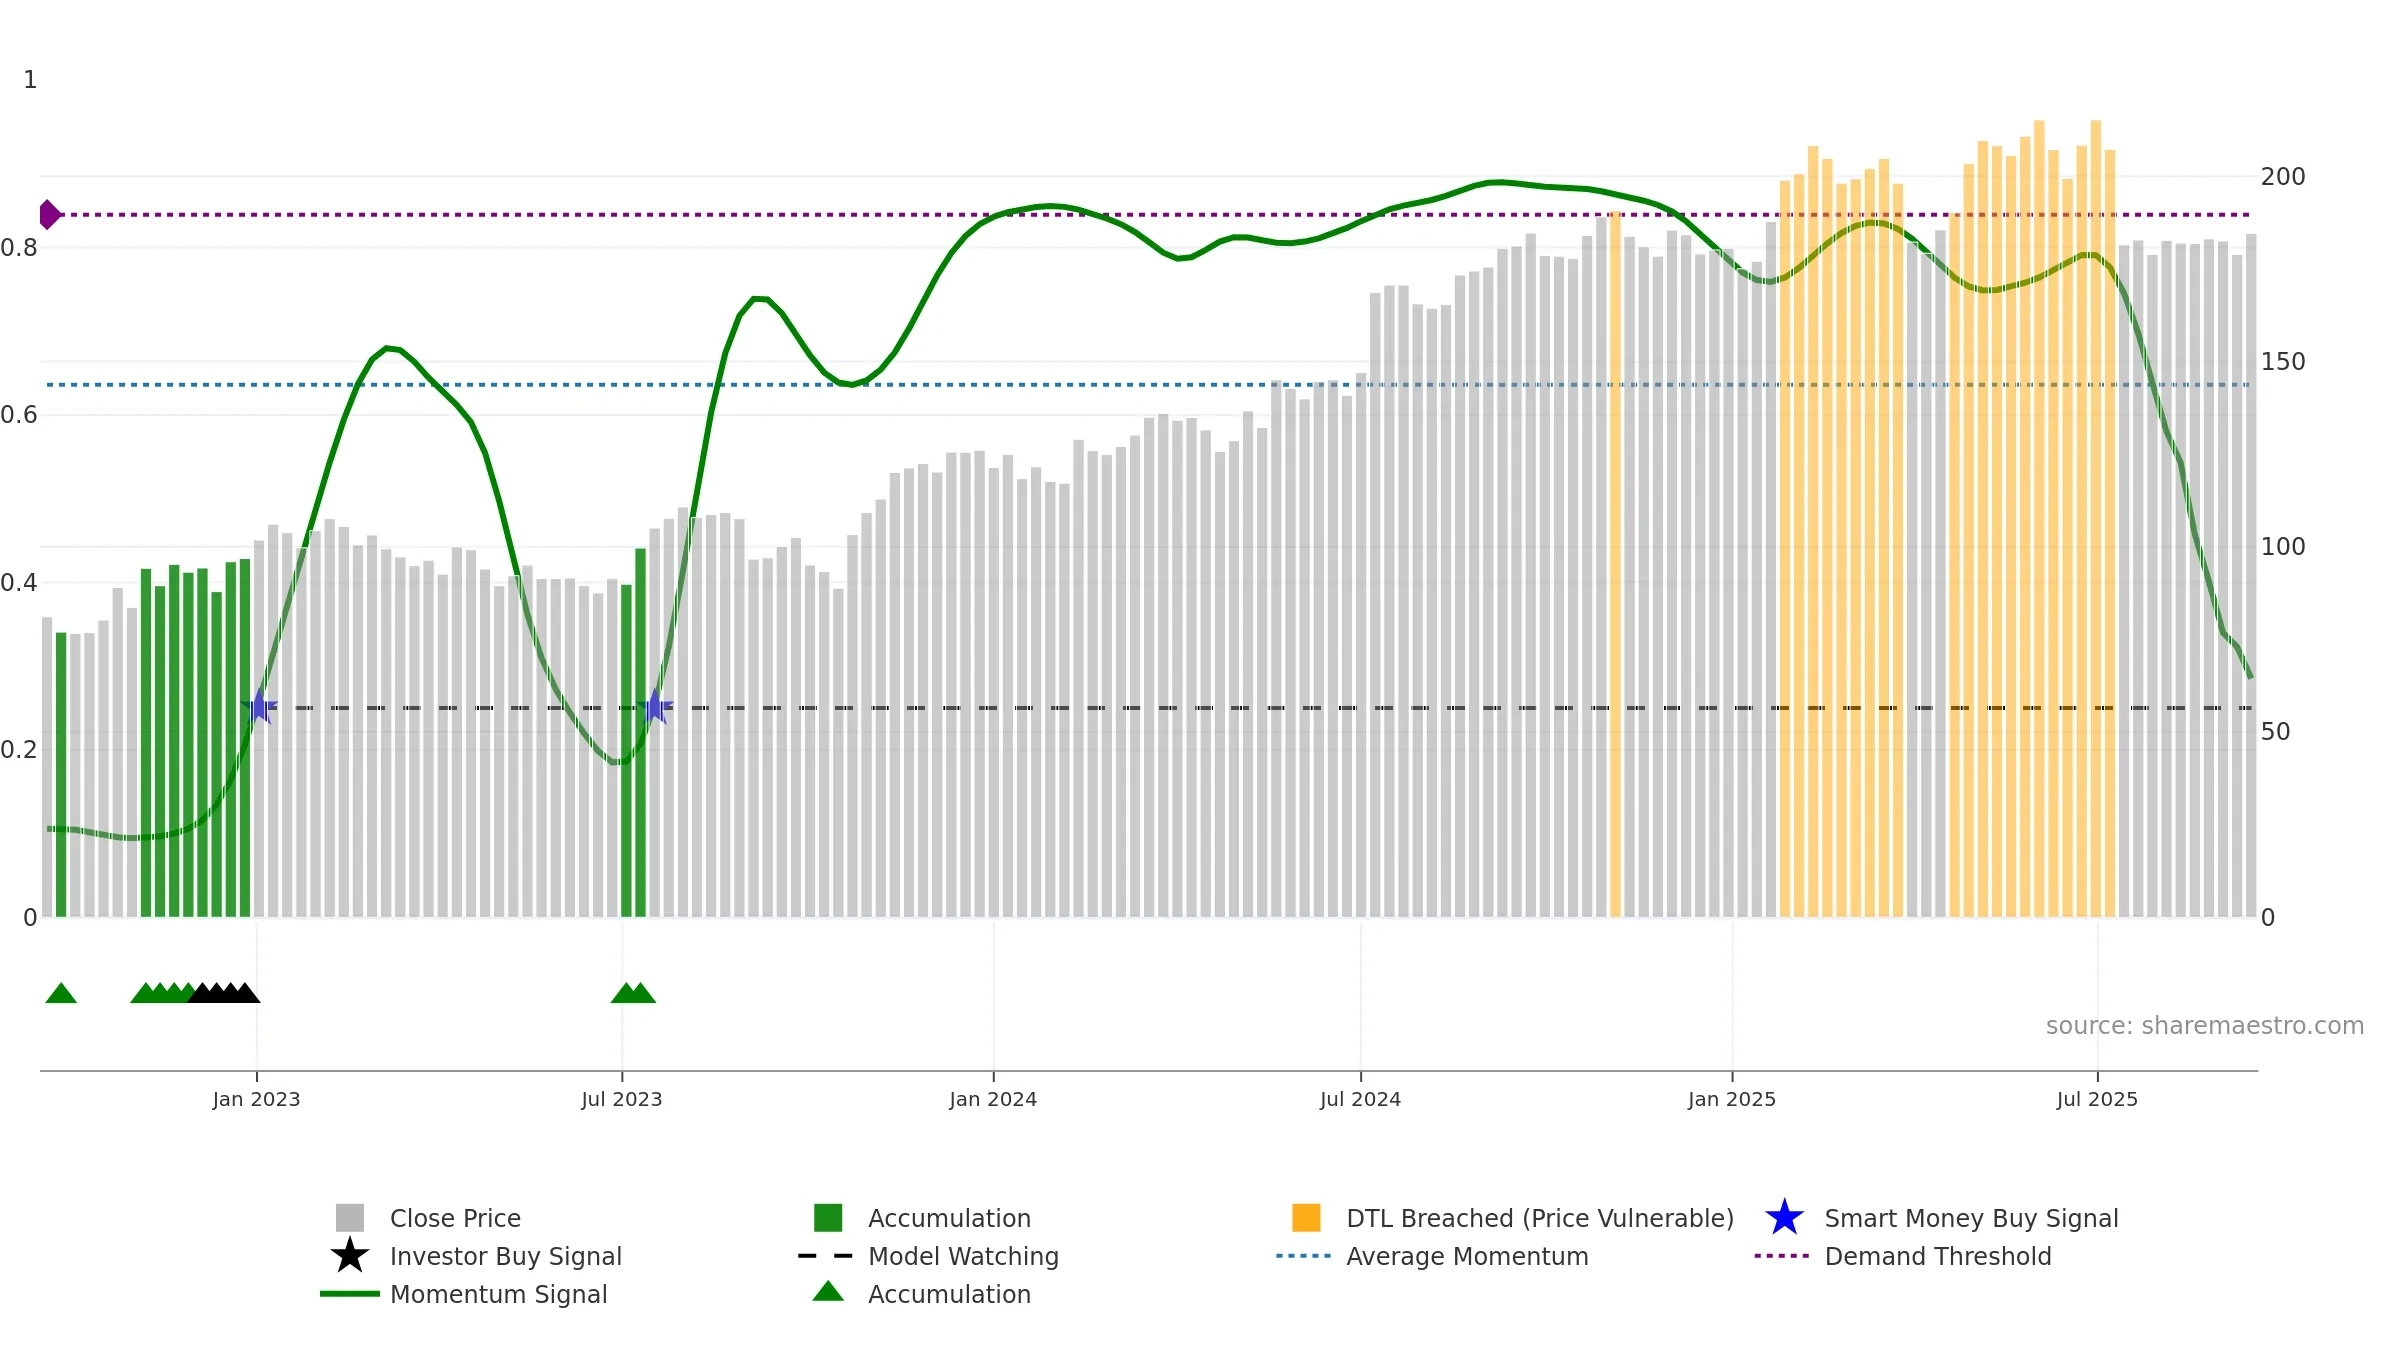Image resolution: width=2400 pixels, height=1350 pixels.
Task: Click the leftmost green accumulation triangle marker
Action: click(x=61, y=993)
